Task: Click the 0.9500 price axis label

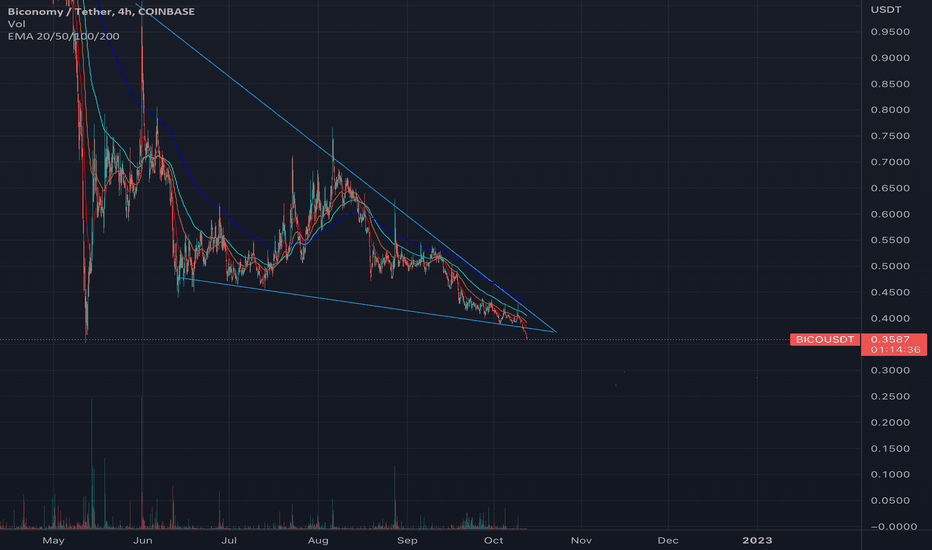Action: 890,32
